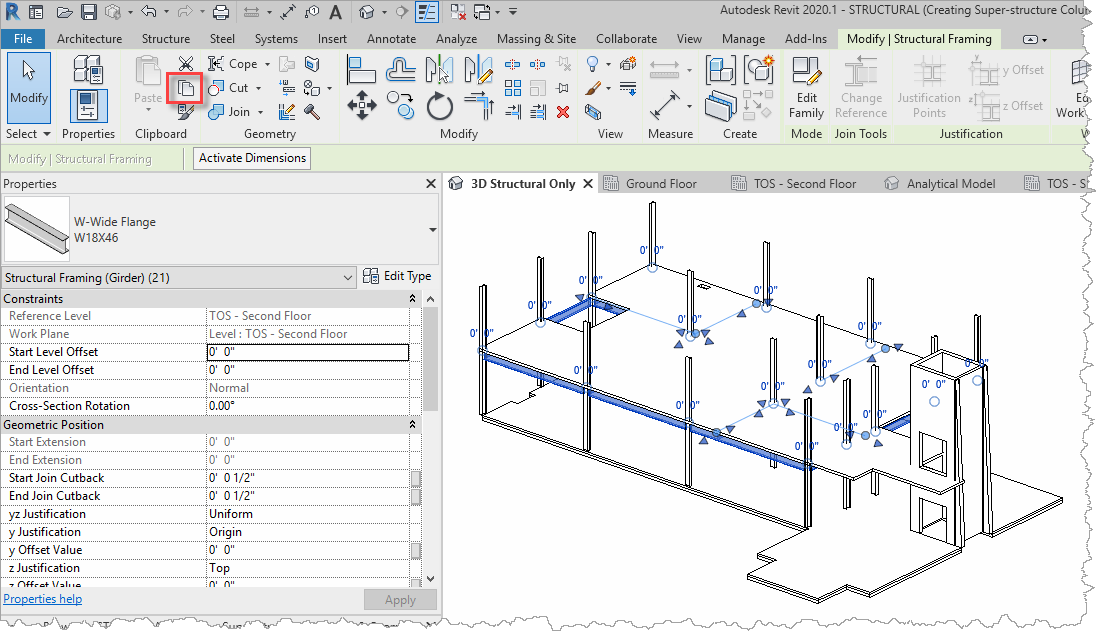1098x633 pixels.
Task: Open the Join dropdown arrow
Action: pyautogui.click(x=260, y=112)
